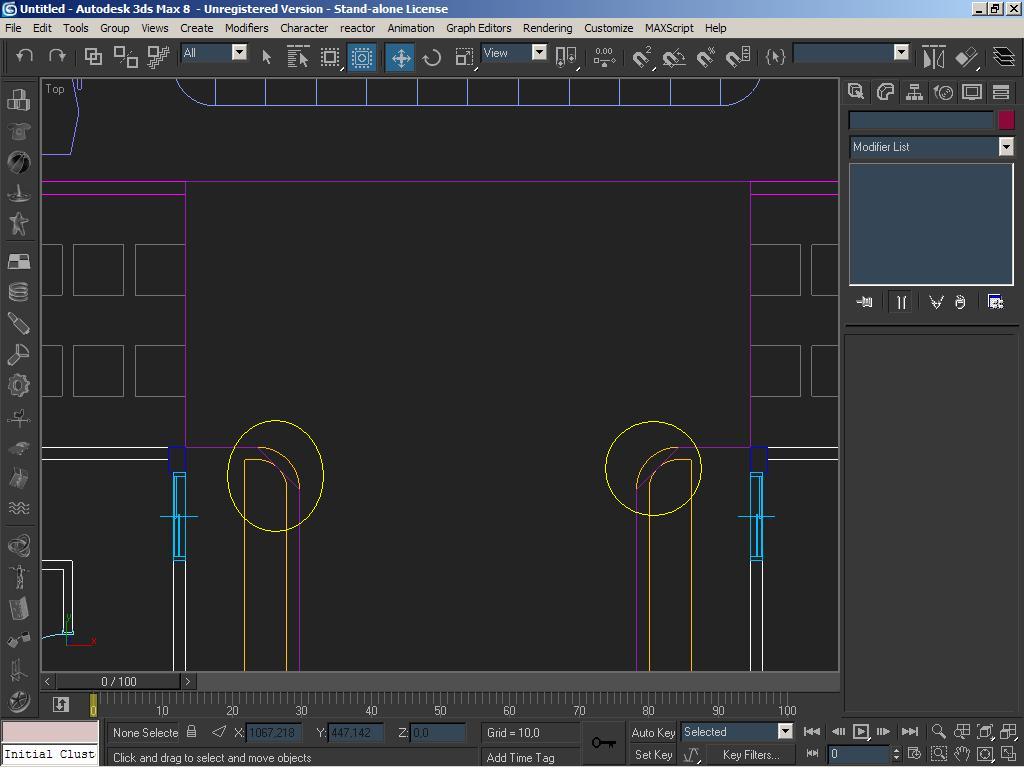This screenshot has height=768, width=1024.
Task: Switch to the Modify command panel tab
Action: (x=885, y=92)
